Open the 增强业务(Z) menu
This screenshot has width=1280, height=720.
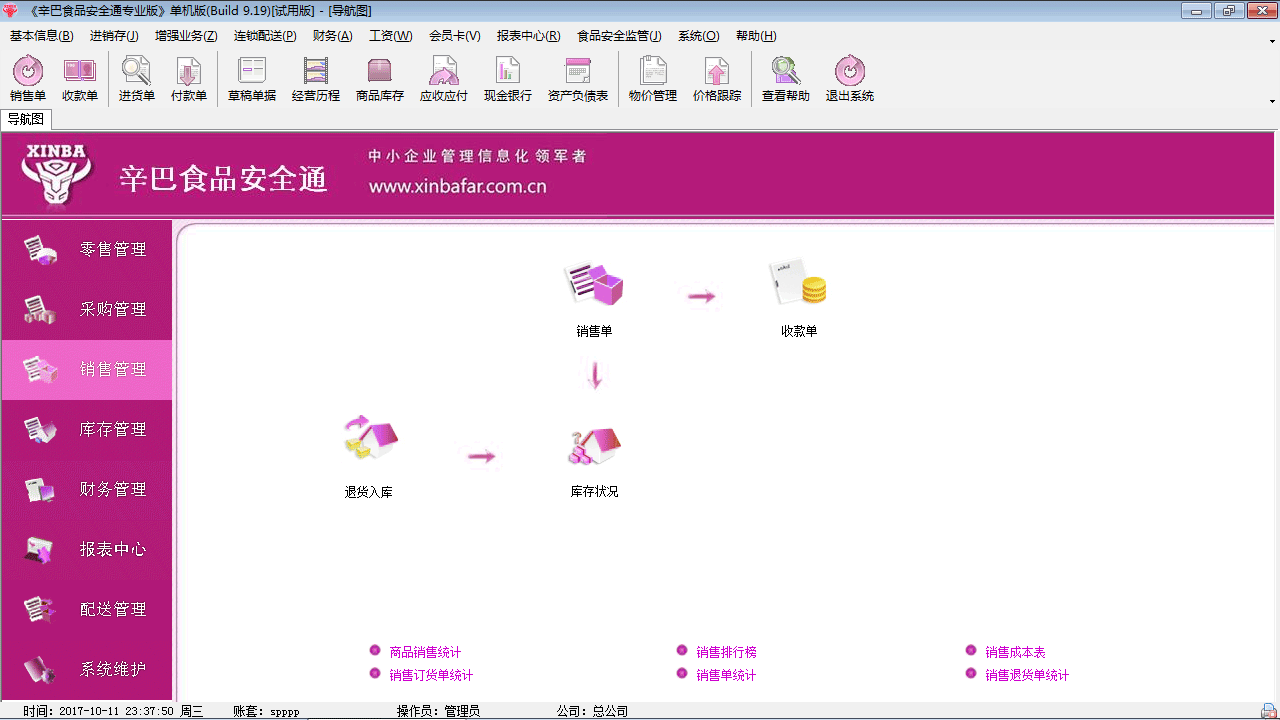(186, 36)
